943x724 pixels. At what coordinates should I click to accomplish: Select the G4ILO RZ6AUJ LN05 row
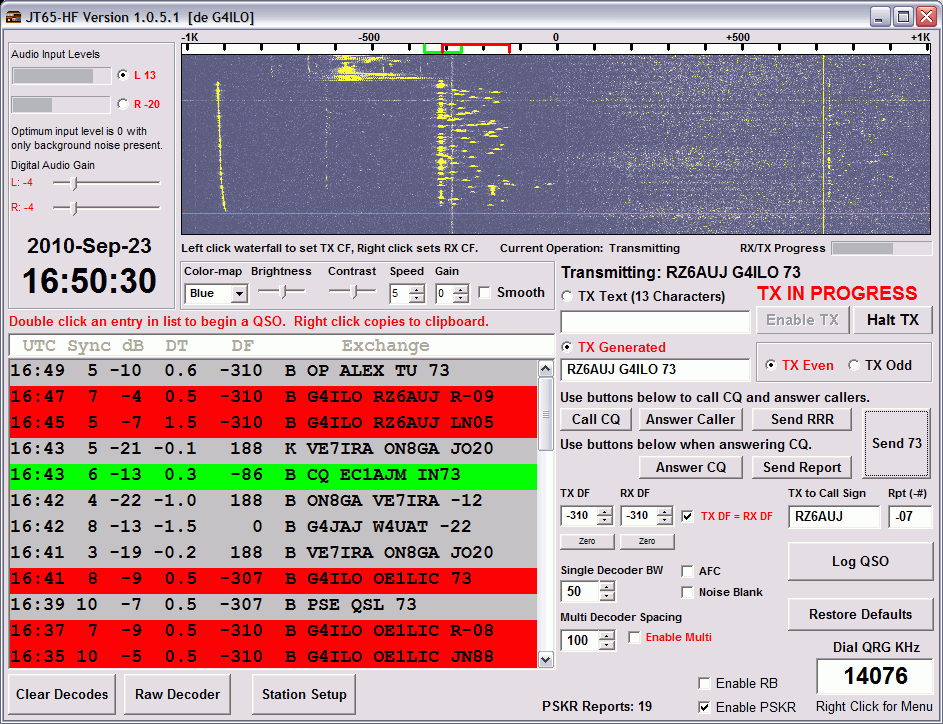coord(273,425)
